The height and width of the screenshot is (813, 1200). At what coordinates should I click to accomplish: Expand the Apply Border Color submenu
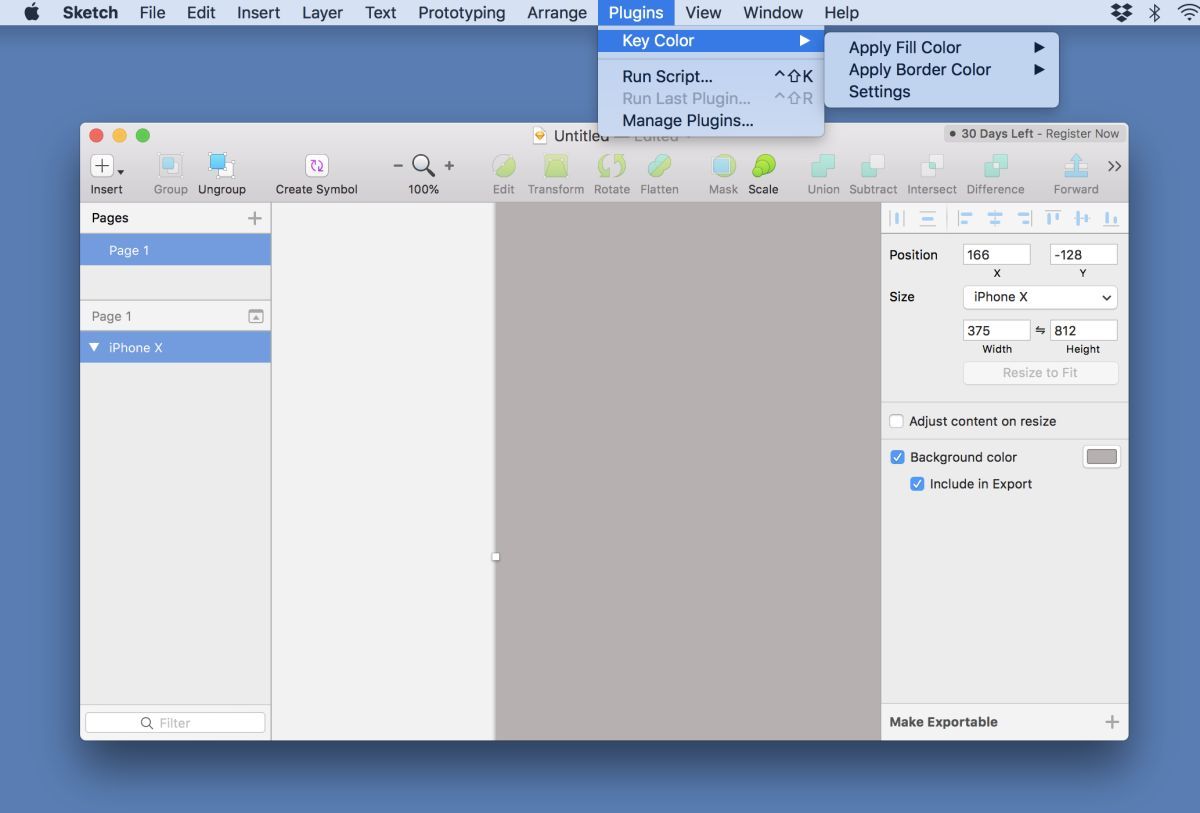[942, 69]
